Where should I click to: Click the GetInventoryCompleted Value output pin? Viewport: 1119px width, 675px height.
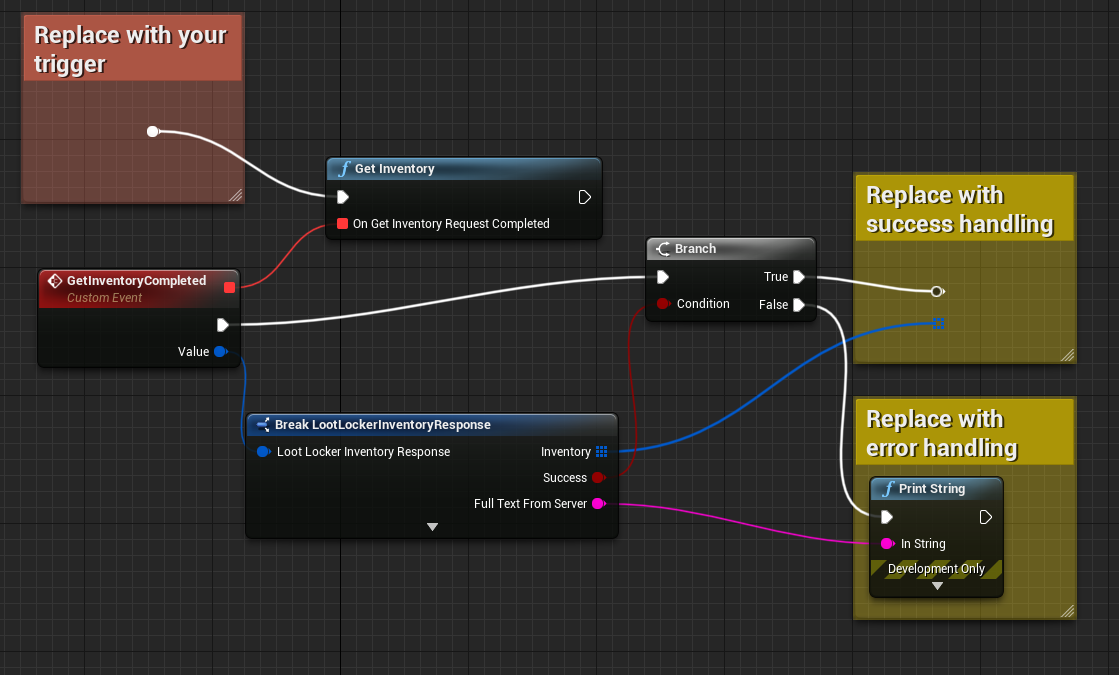pyautogui.click(x=220, y=351)
